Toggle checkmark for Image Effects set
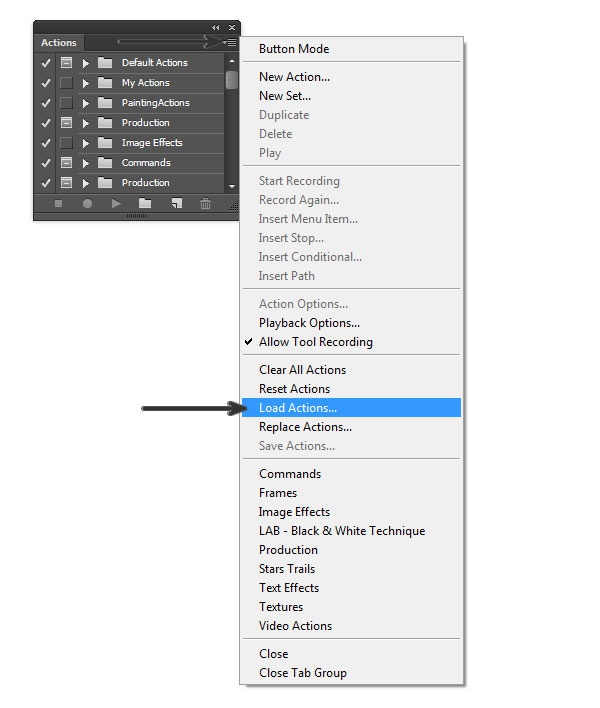600x708 pixels. point(46,143)
